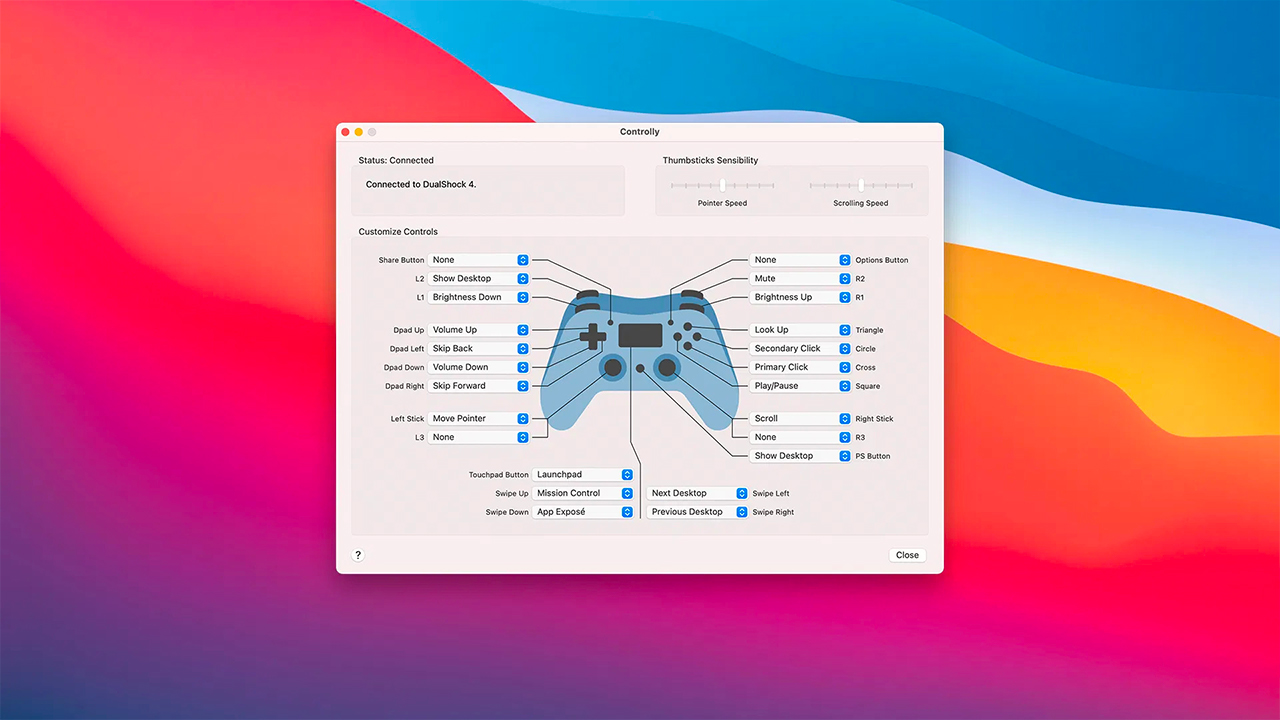Image resolution: width=1280 pixels, height=720 pixels.
Task: Open the Square Play/Pause dropdown
Action: point(801,386)
